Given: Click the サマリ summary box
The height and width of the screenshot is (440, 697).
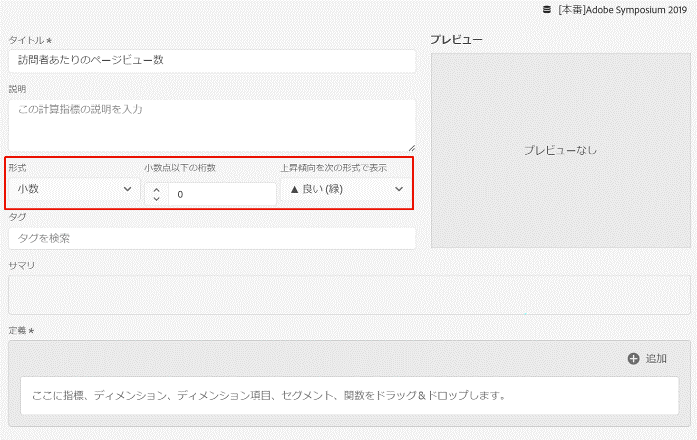Looking at the screenshot, I should point(349,295).
